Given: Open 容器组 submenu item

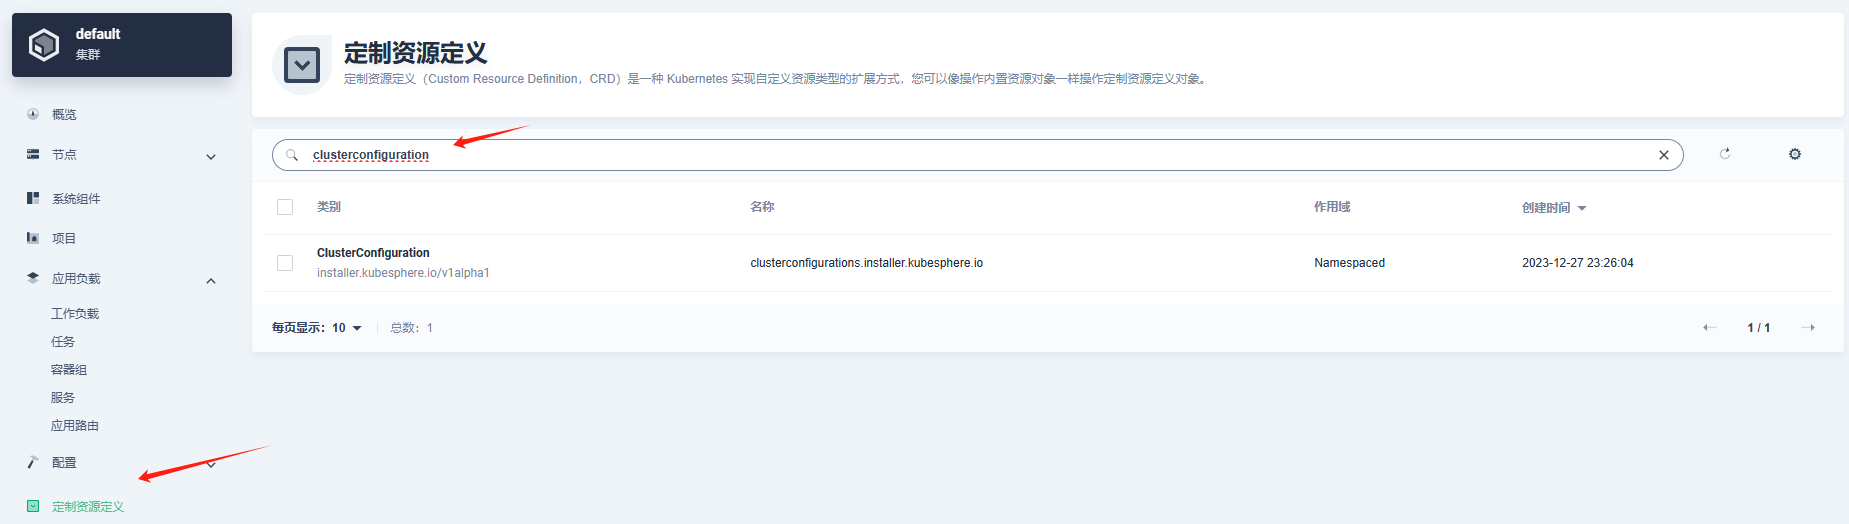Looking at the screenshot, I should coord(69,369).
